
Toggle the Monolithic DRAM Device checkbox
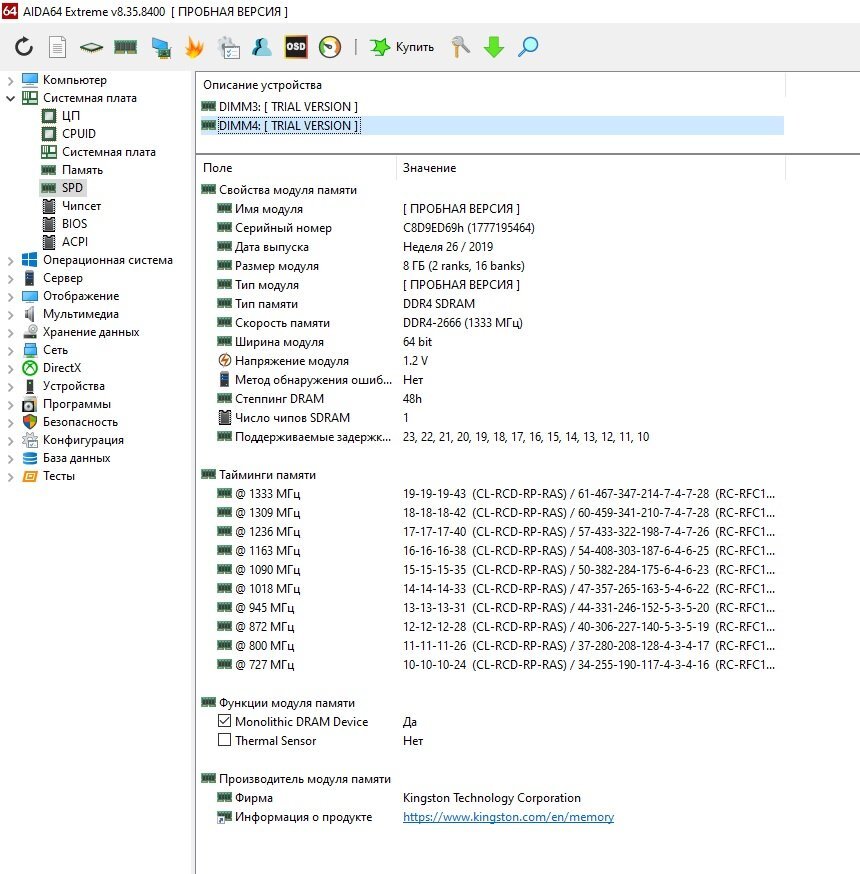pyautogui.click(x=224, y=721)
